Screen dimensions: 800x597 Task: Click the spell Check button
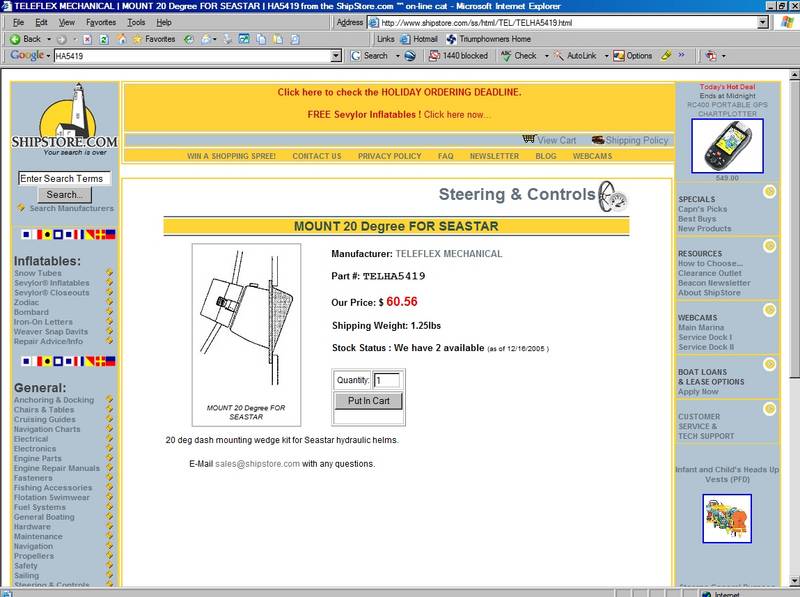pyautogui.click(x=519, y=56)
